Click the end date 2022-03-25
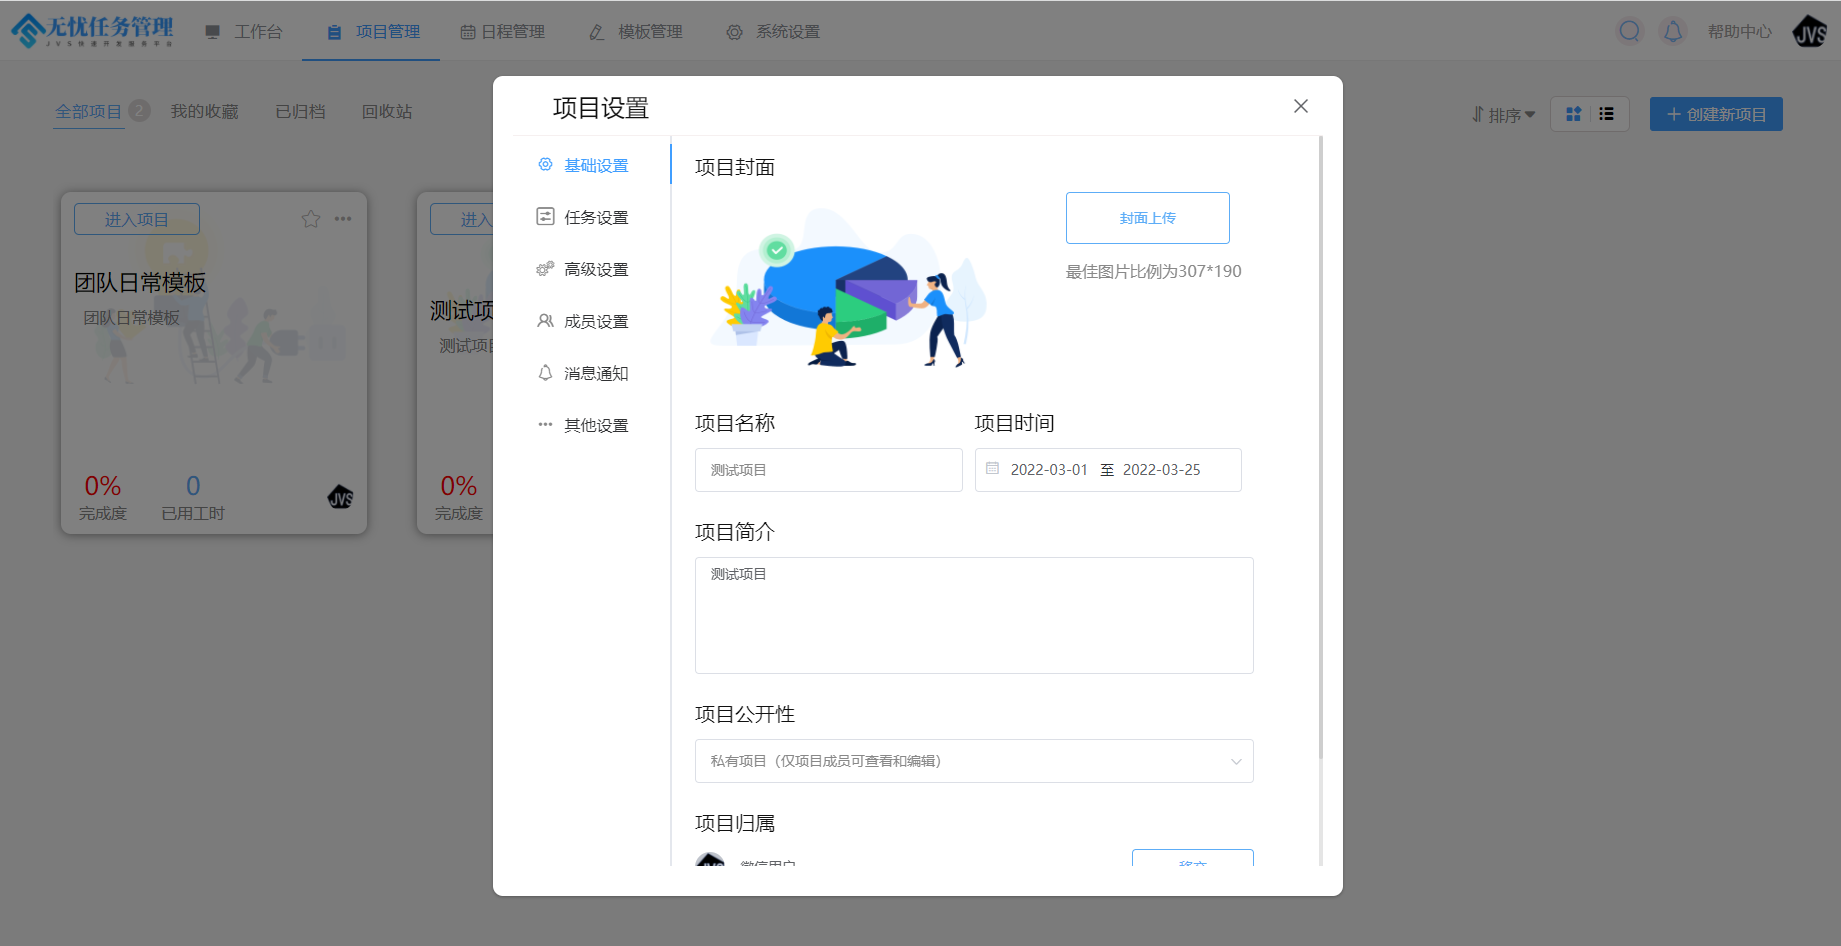Image resolution: width=1841 pixels, height=946 pixels. [x=1161, y=470]
